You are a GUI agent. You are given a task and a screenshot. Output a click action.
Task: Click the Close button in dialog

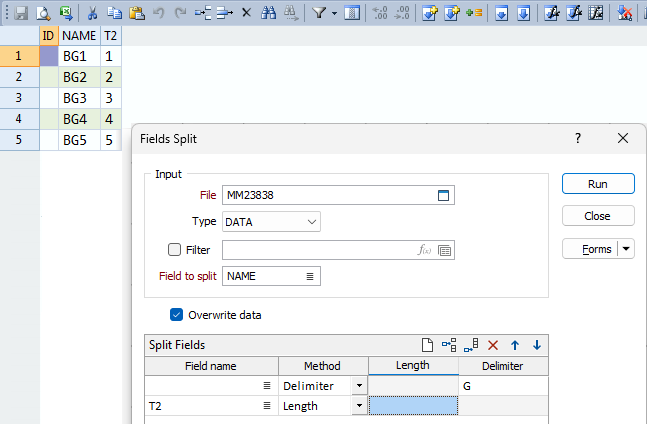pyautogui.click(x=598, y=216)
